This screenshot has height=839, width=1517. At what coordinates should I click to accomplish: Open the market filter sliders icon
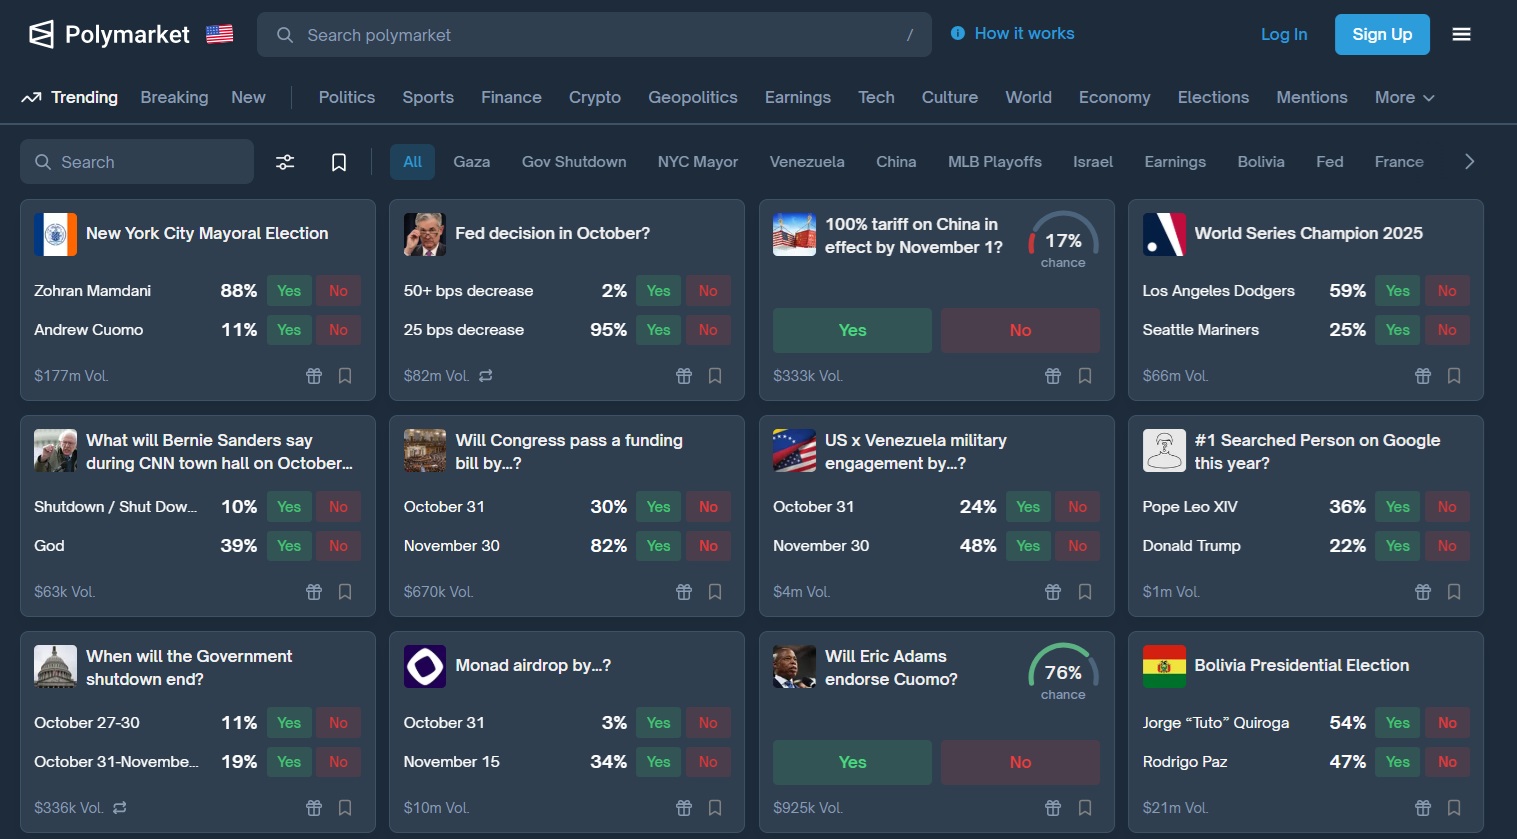[285, 162]
